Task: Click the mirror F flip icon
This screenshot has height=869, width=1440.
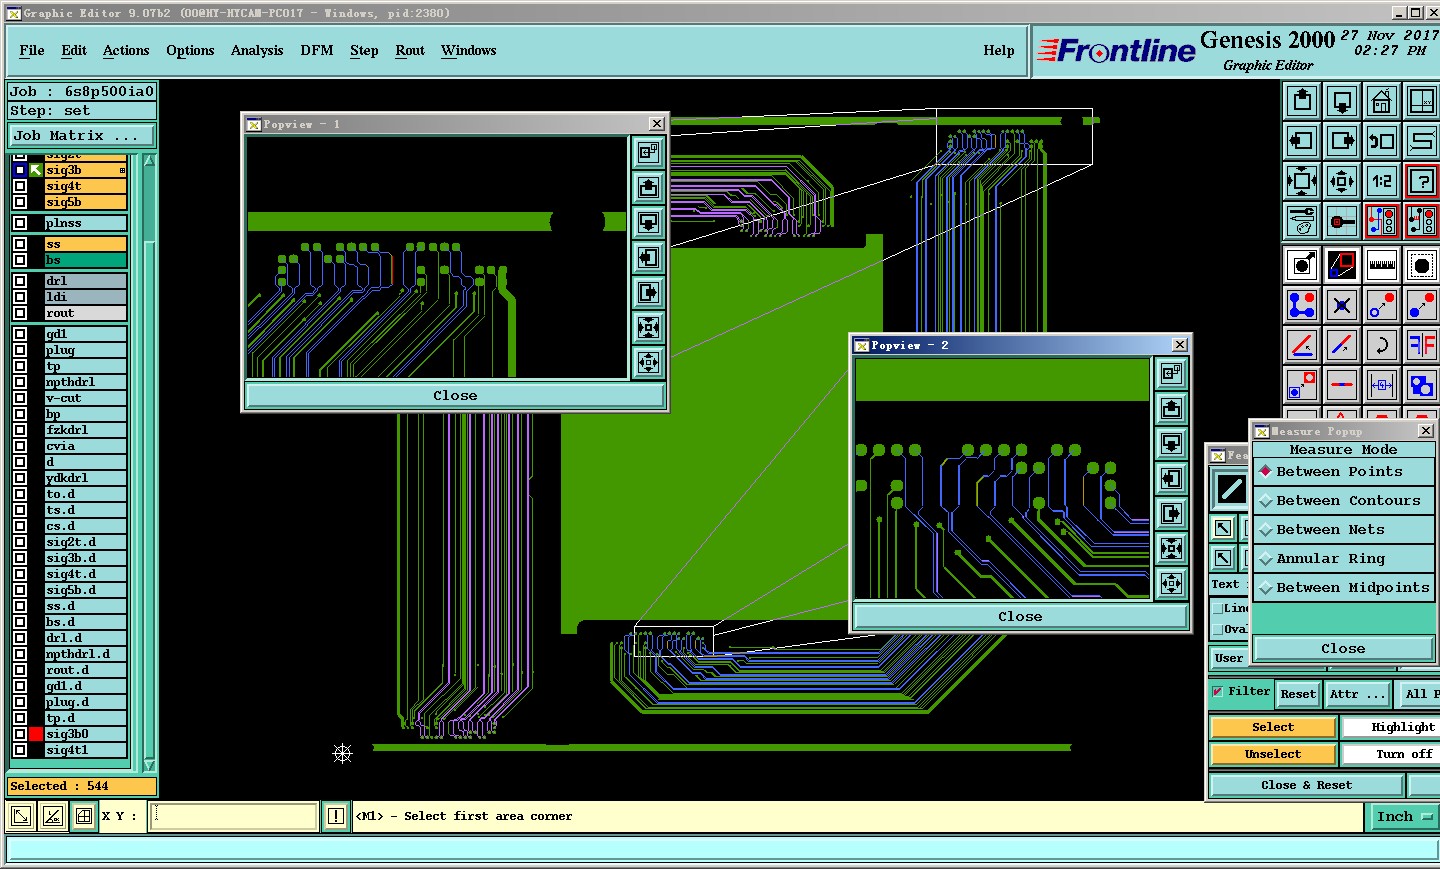Action: point(1422,345)
